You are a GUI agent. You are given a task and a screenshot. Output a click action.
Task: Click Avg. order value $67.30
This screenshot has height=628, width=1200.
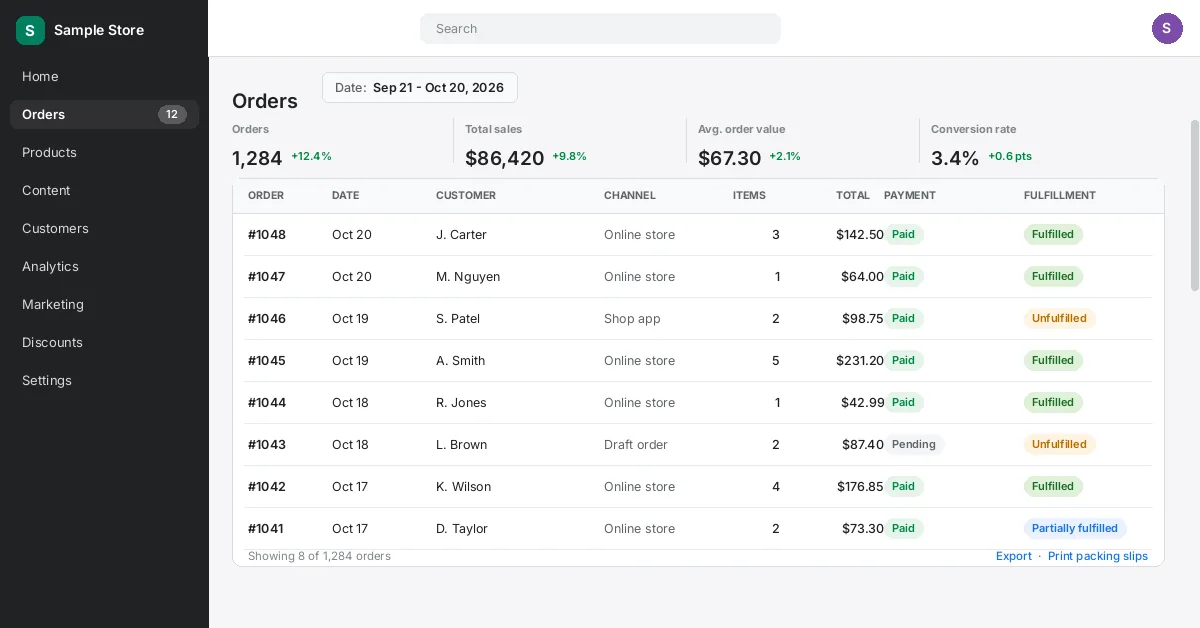(750, 144)
